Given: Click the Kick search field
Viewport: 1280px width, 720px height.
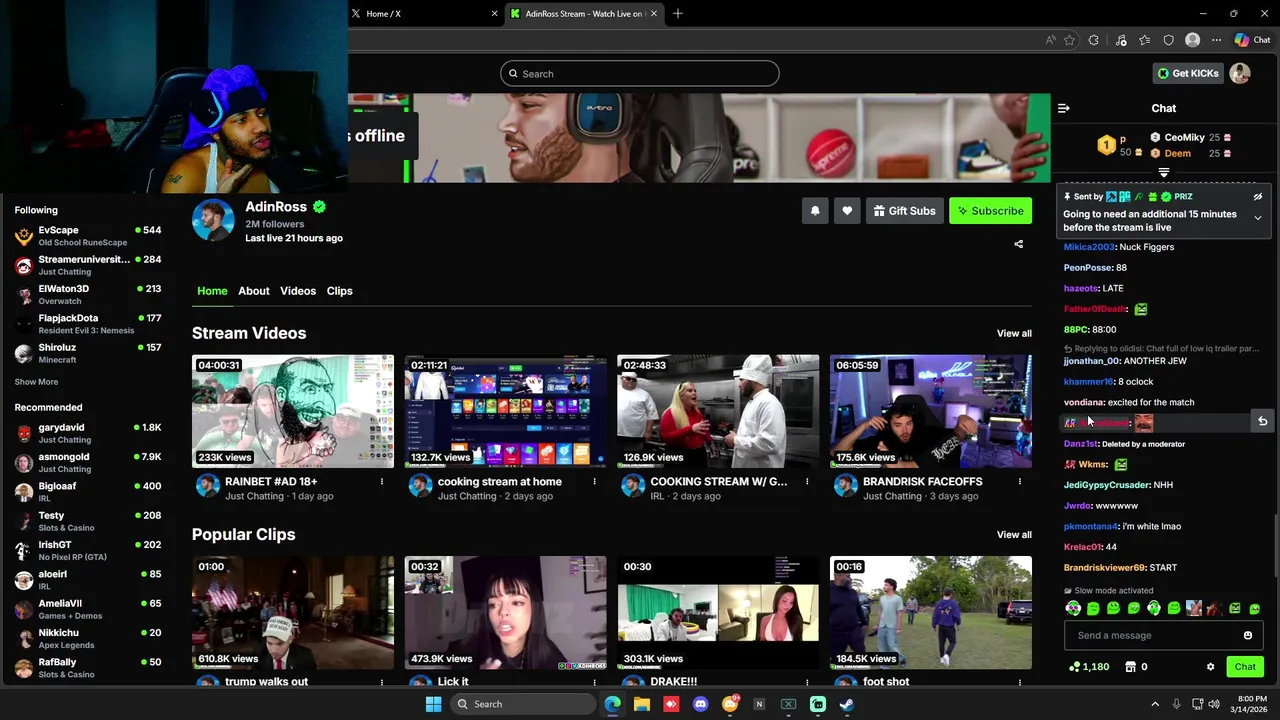Looking at the screenshot, I should tap(640, 74).
